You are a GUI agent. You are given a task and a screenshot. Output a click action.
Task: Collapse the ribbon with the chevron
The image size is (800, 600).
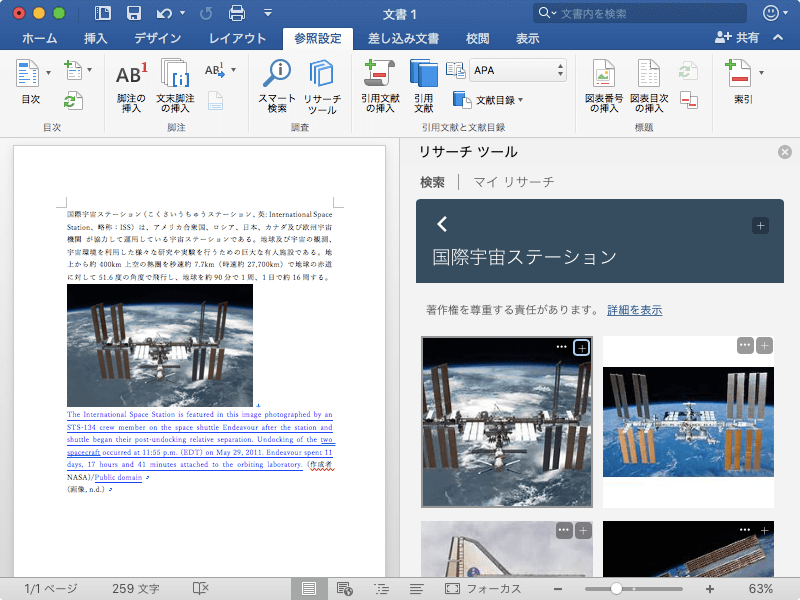[778, 37]
